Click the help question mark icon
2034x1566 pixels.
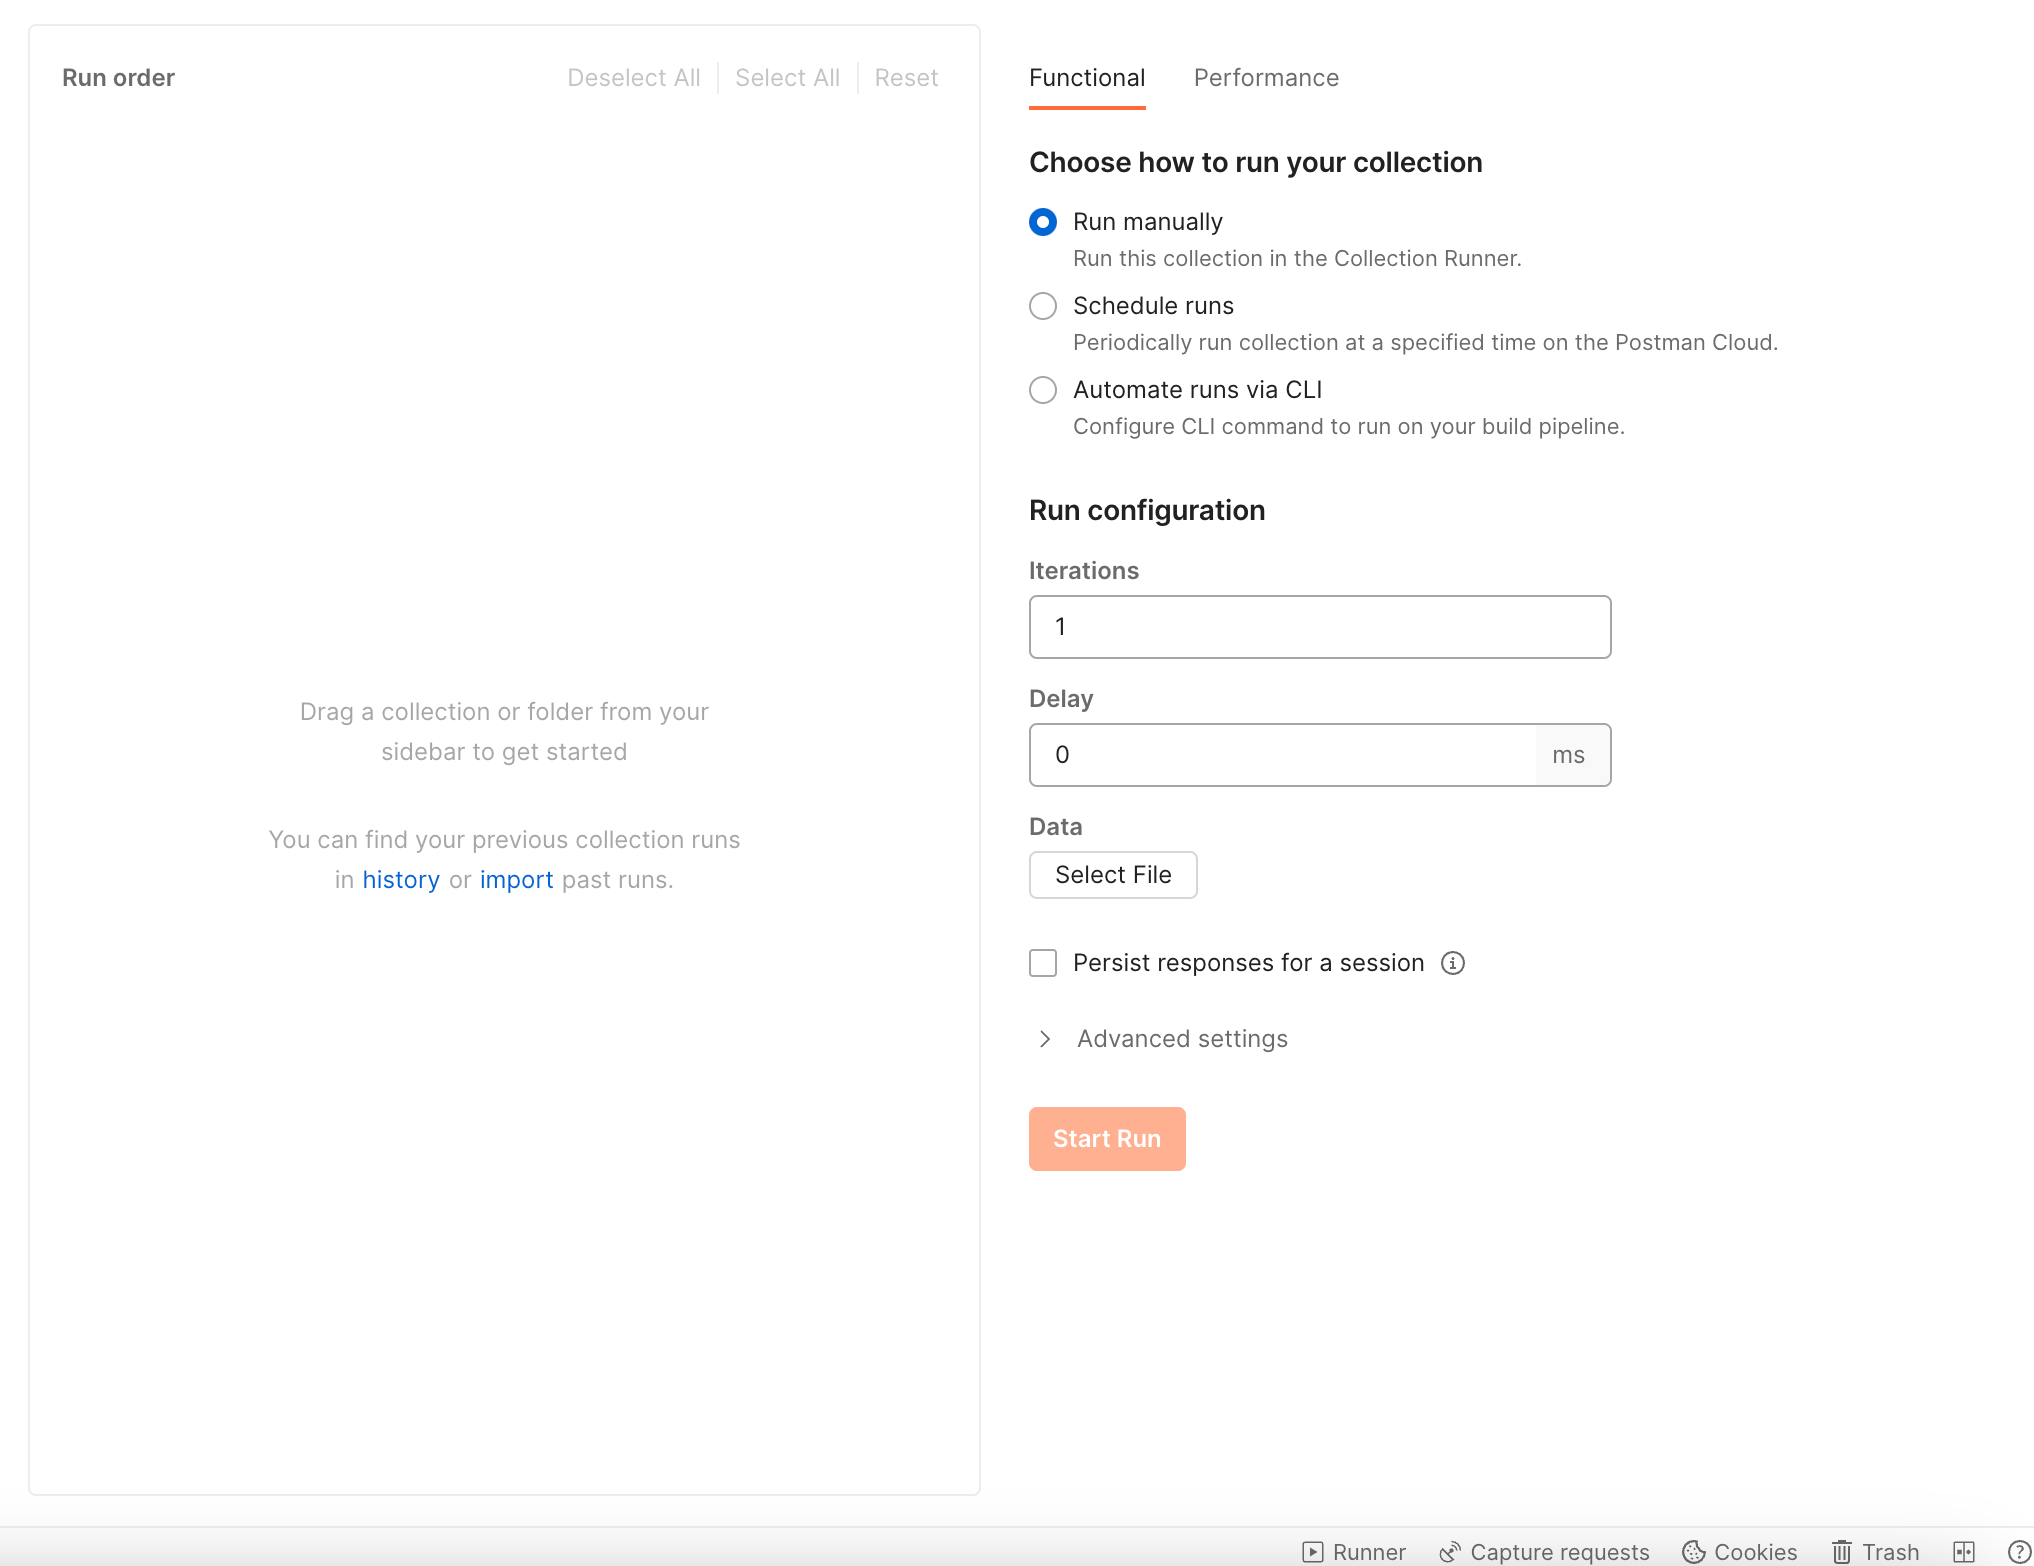click(x=2019, y=1551)
